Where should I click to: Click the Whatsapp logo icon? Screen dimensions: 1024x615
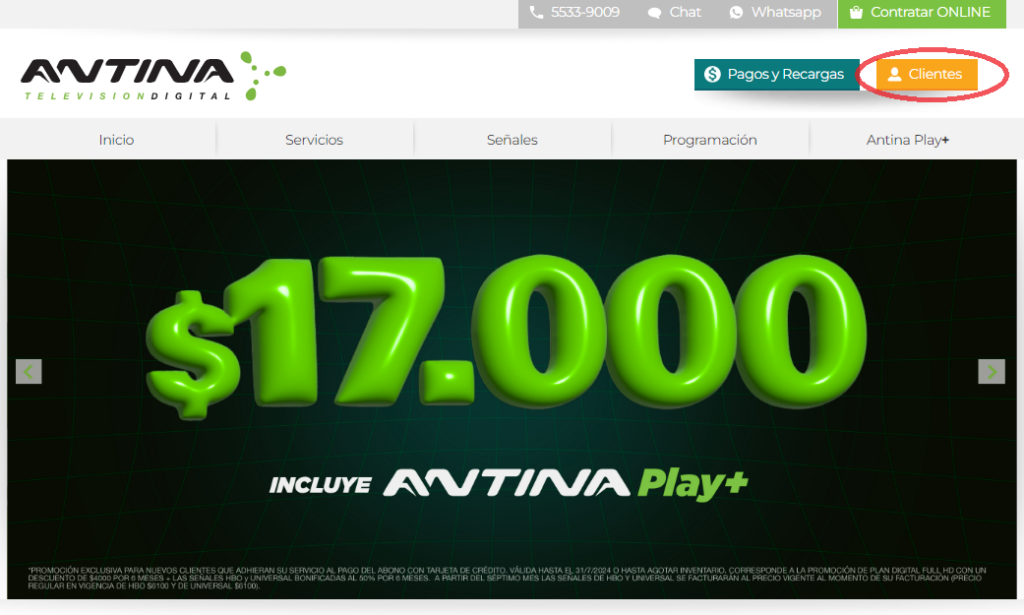pyautogui.click(x=736, y=12)
